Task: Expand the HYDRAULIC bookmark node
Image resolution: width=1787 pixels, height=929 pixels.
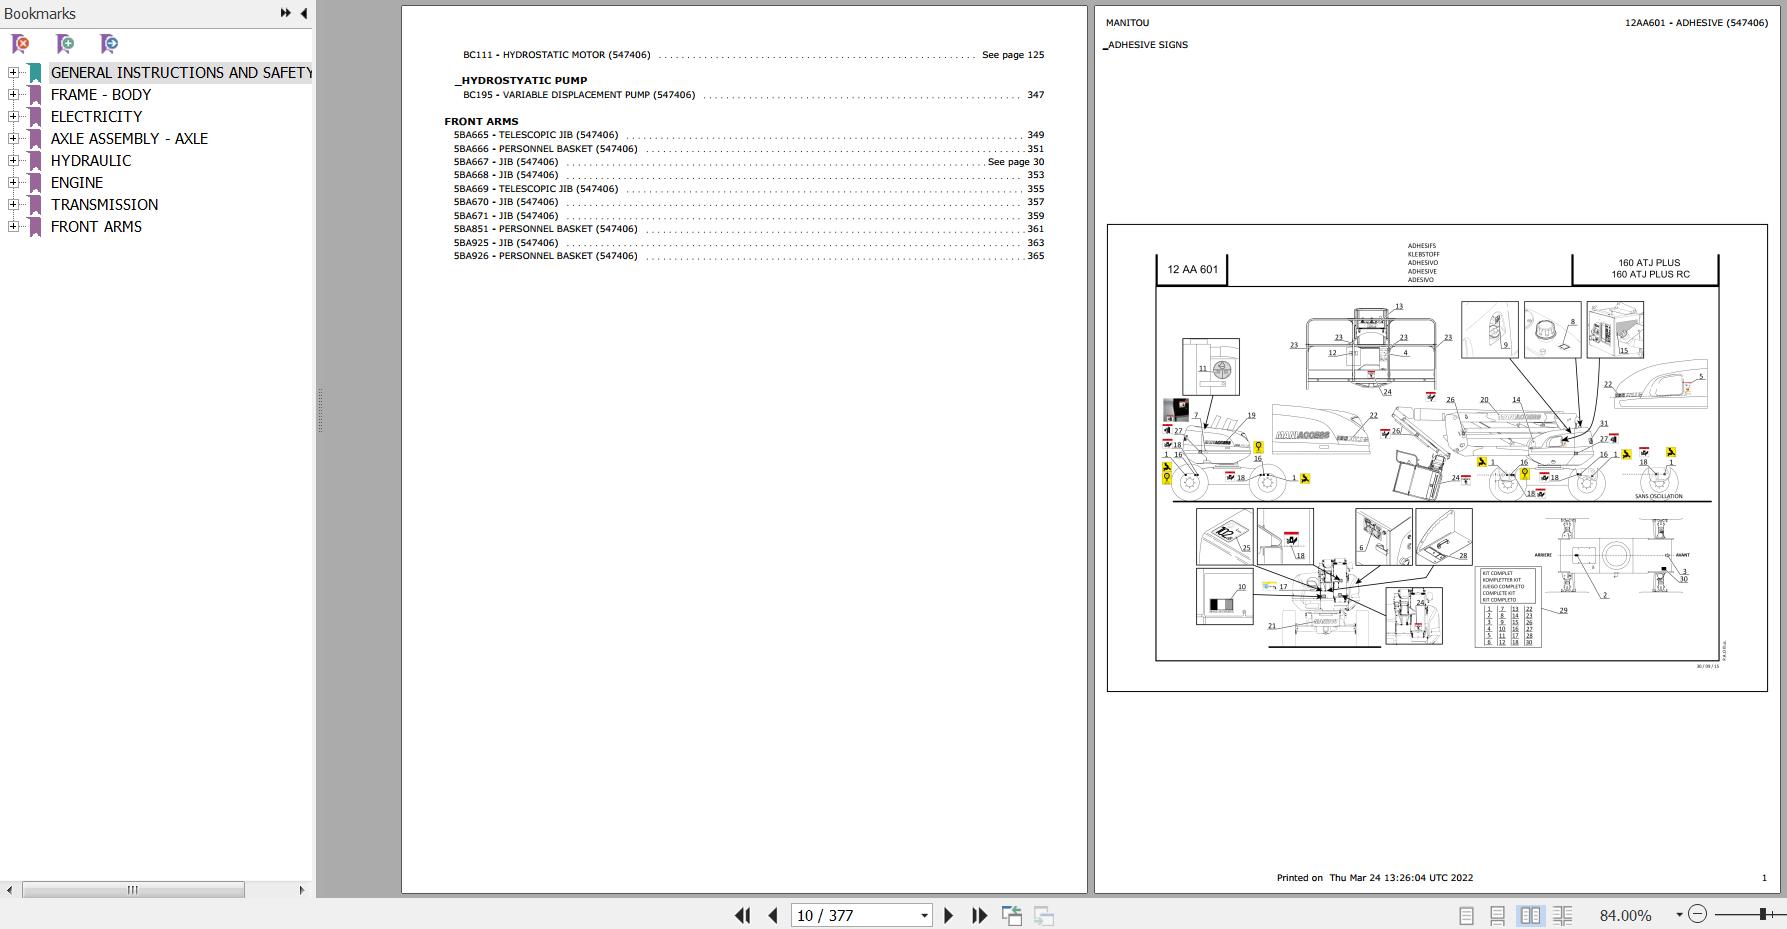Action: coord(13,161)
